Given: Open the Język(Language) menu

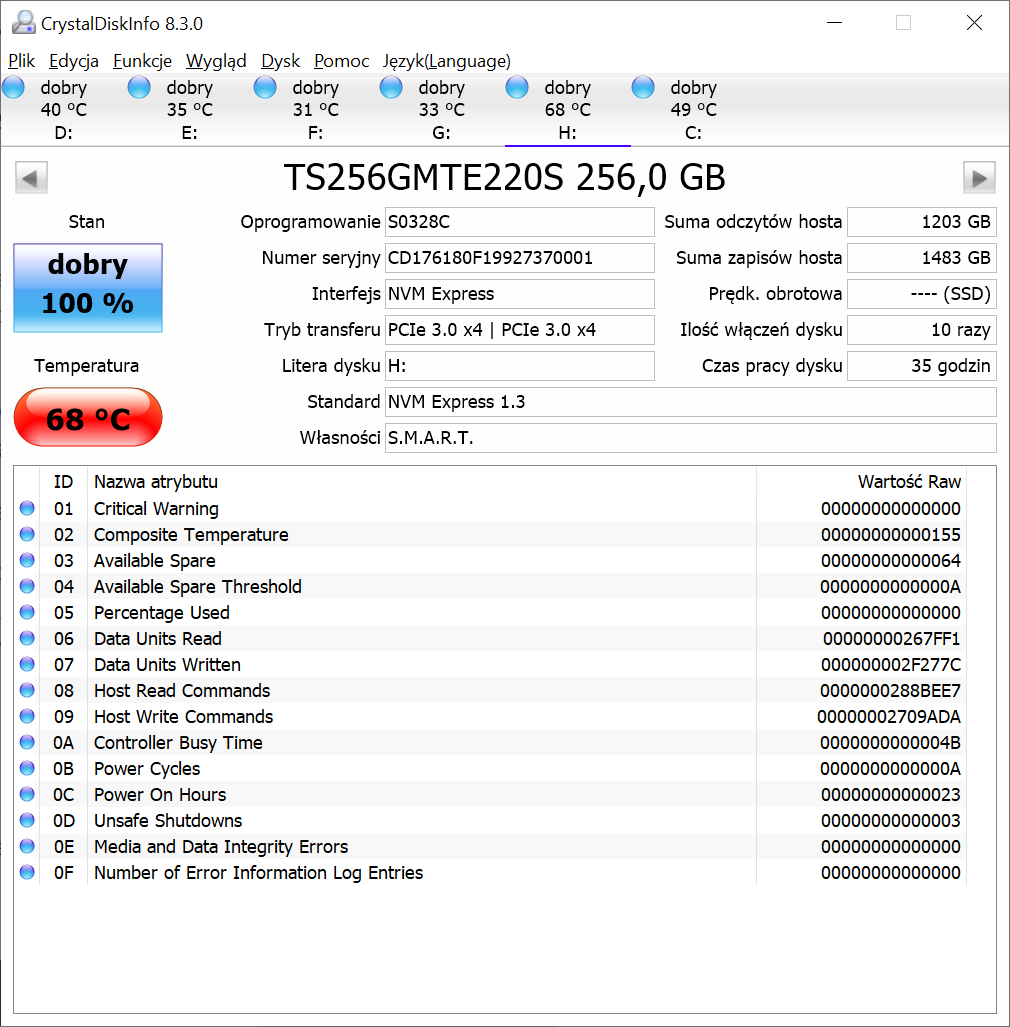Looking at the screenshot, I should 447,61.
